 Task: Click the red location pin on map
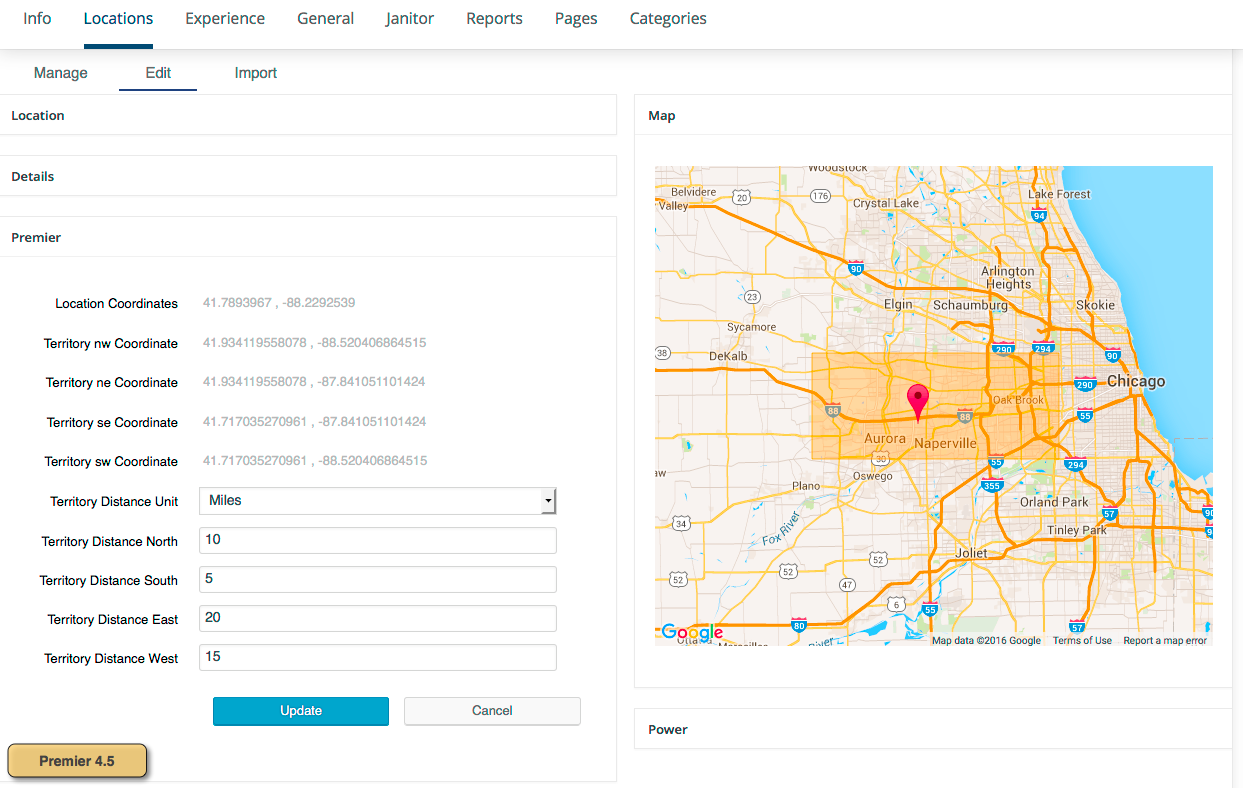pos(917,401)
